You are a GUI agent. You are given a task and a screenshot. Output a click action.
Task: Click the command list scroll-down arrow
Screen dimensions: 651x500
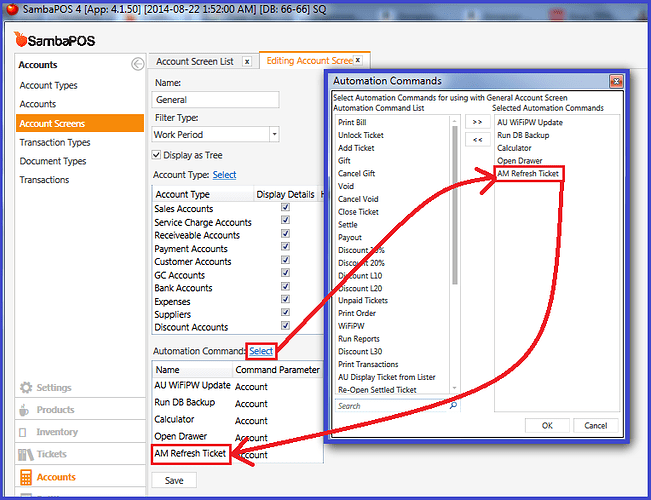tap(455, 388)
